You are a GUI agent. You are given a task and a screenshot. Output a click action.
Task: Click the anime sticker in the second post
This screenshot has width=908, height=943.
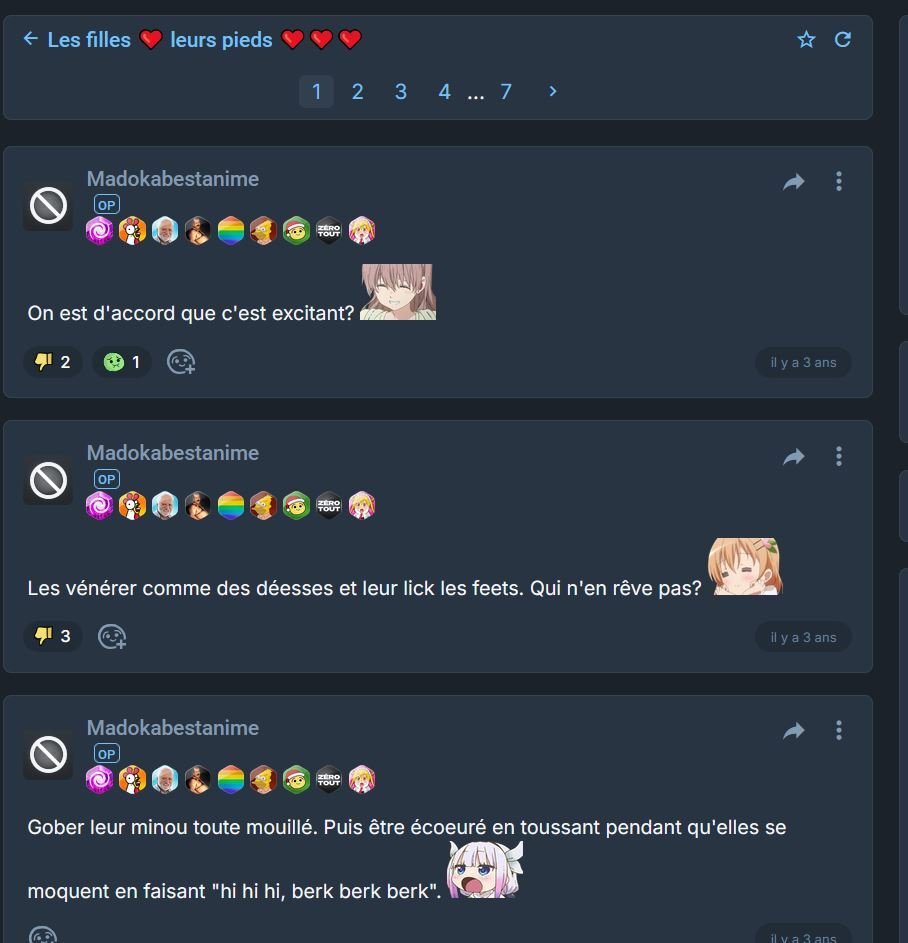pos(746,567)
